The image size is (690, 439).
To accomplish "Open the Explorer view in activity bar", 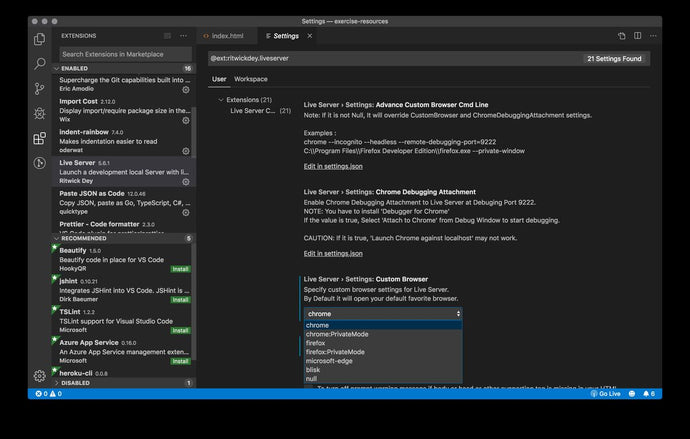I will (x=40, y=39).
